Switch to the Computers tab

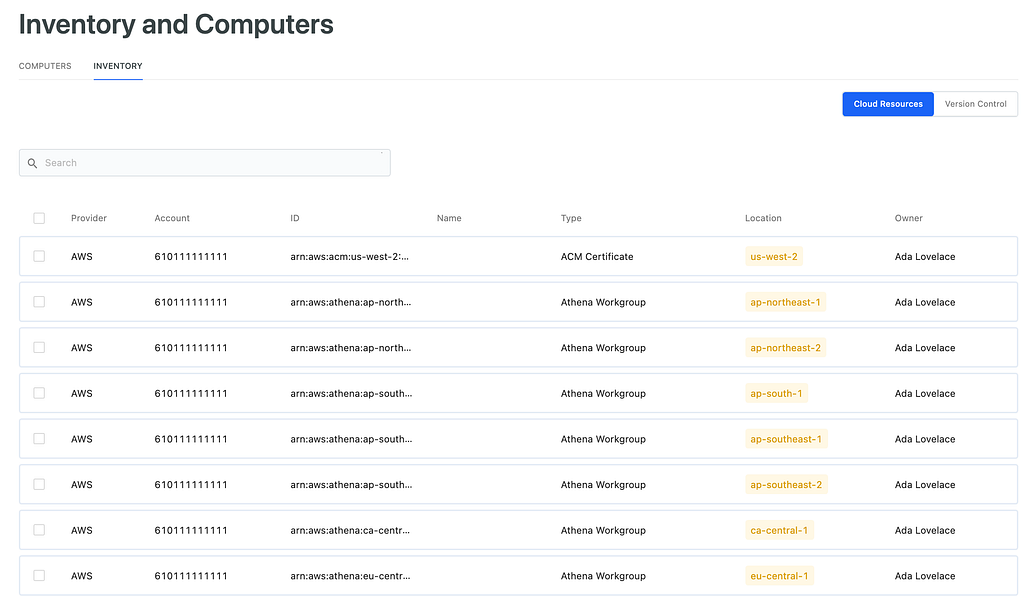45,66
